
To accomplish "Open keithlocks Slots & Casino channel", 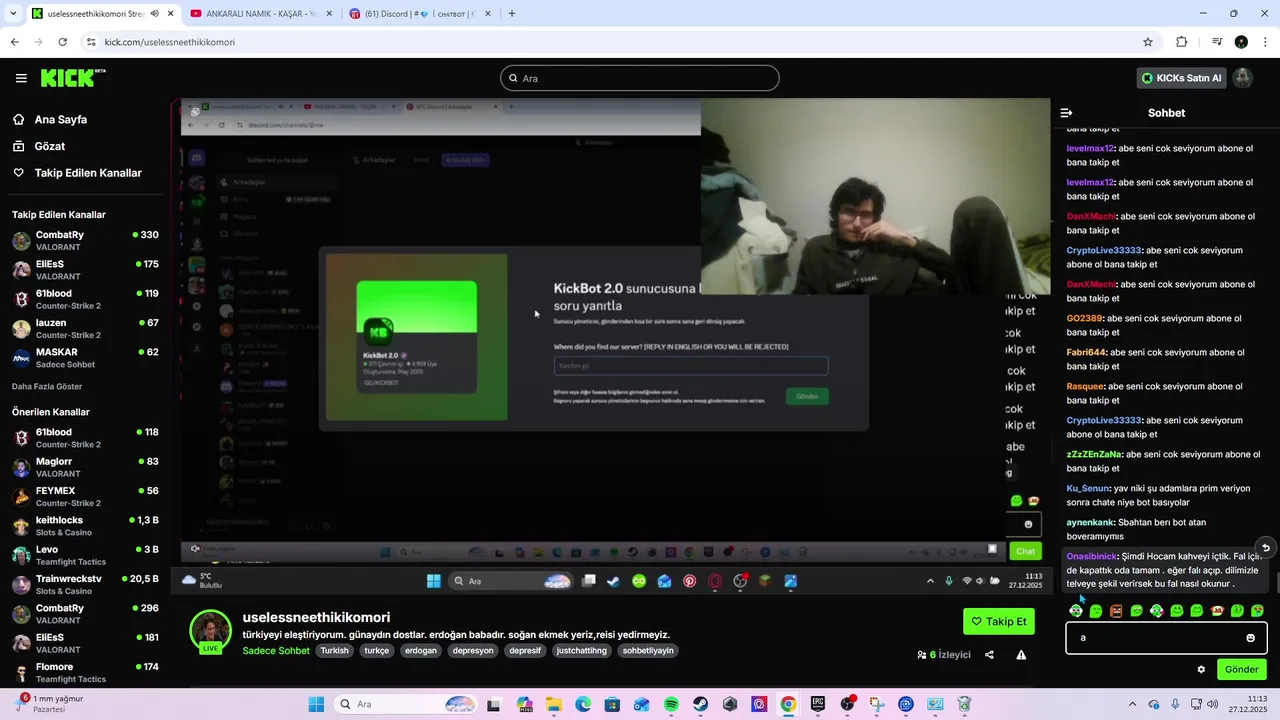I will (x=84, y=526).
